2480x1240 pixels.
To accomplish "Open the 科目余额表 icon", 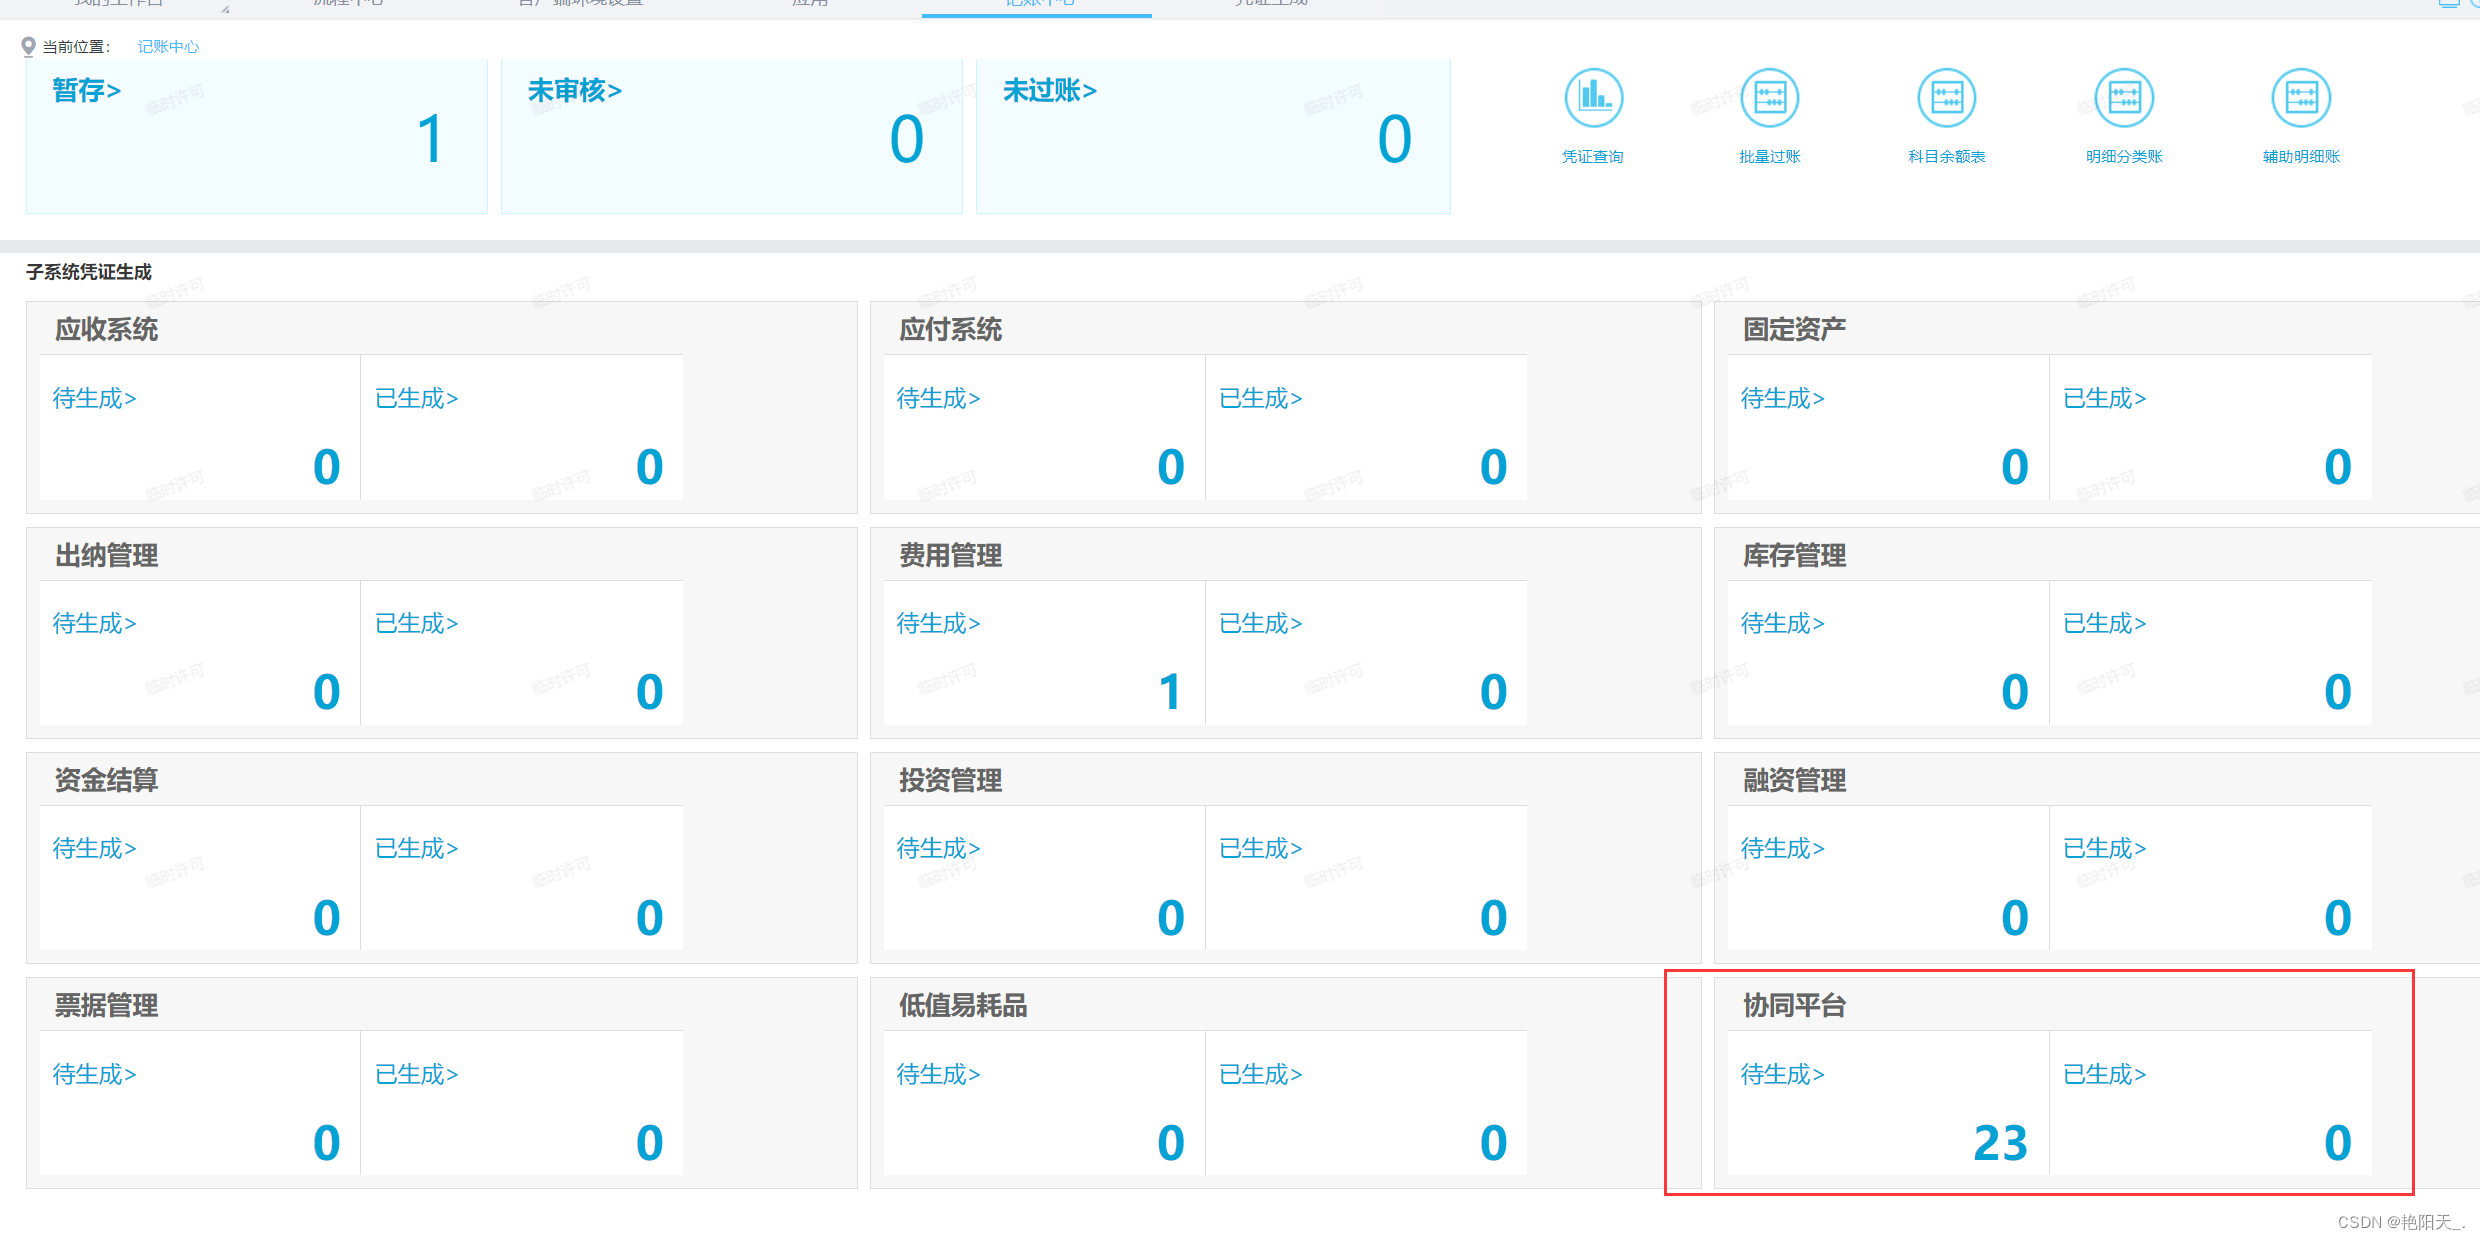I will tap(1947, 98).
